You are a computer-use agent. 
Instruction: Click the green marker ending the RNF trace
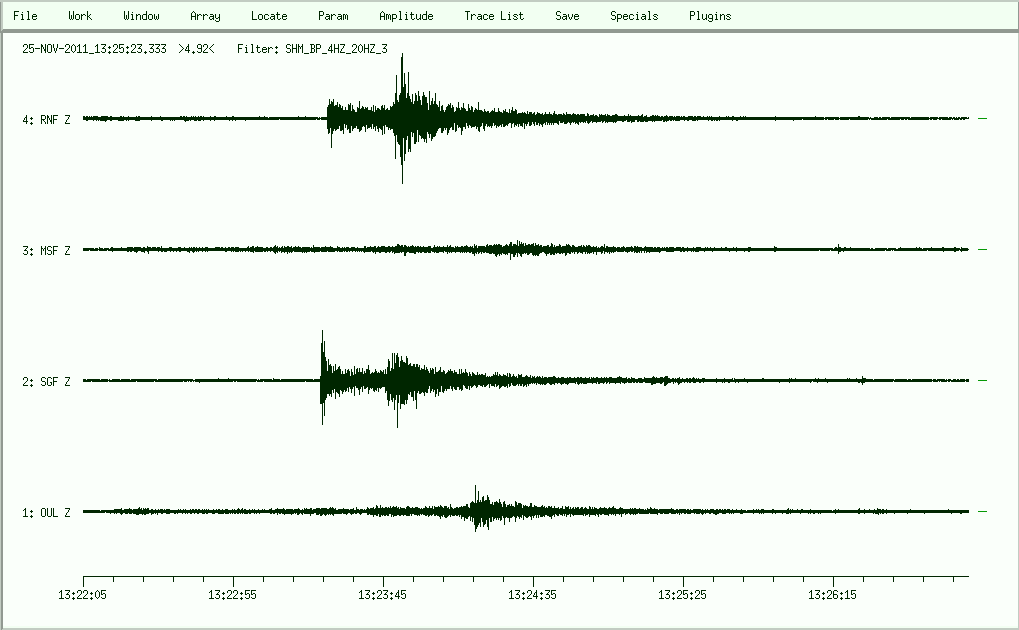coord(982,119)
